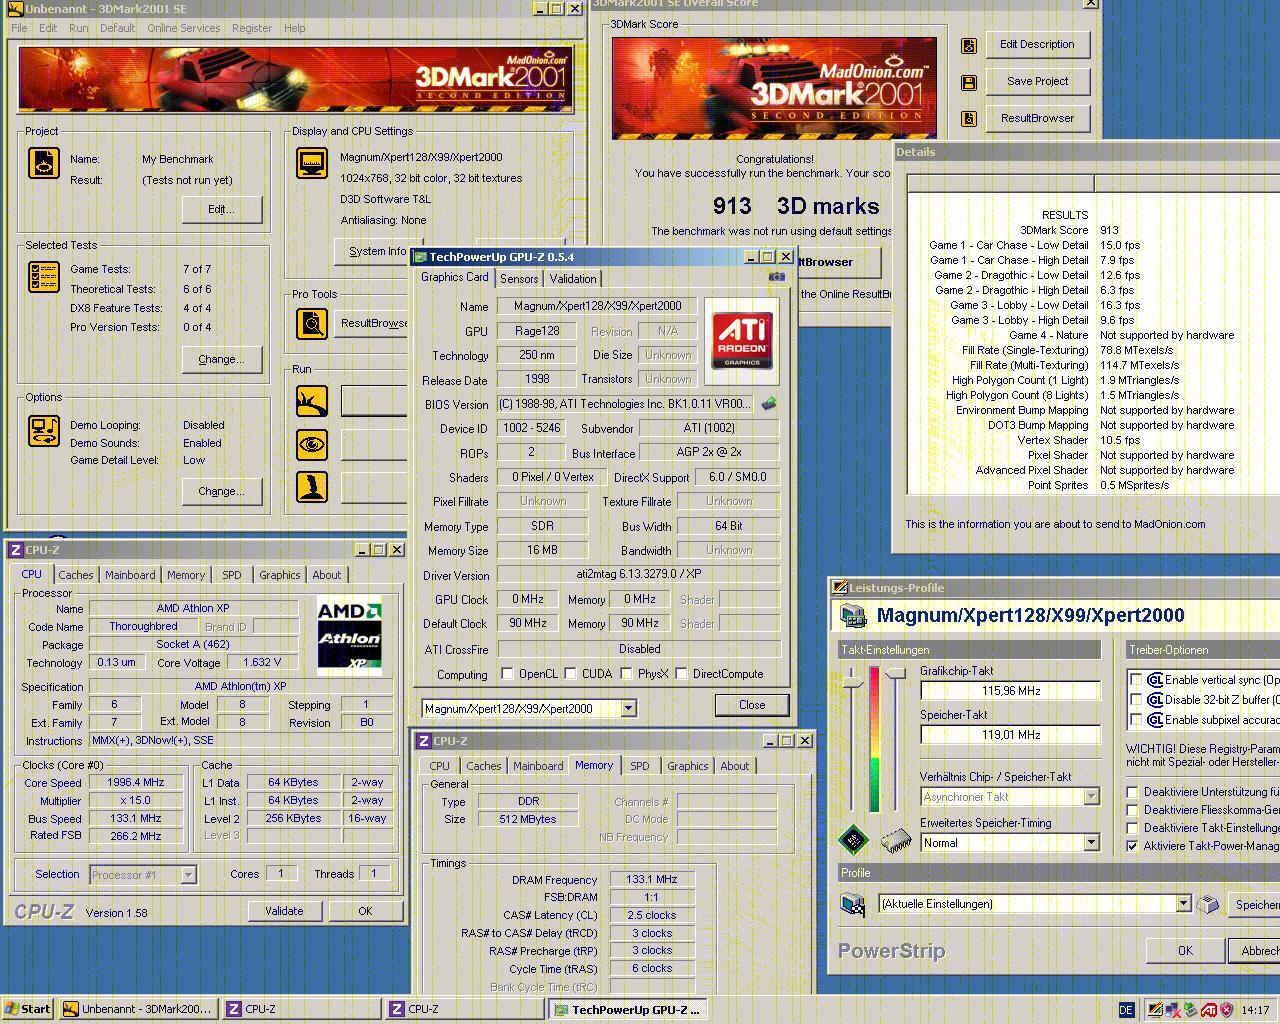Enable vertical sync checkbox in PowerStrip
The width and height of the screenshot is (1280, 1024).
click(1135, 680)
